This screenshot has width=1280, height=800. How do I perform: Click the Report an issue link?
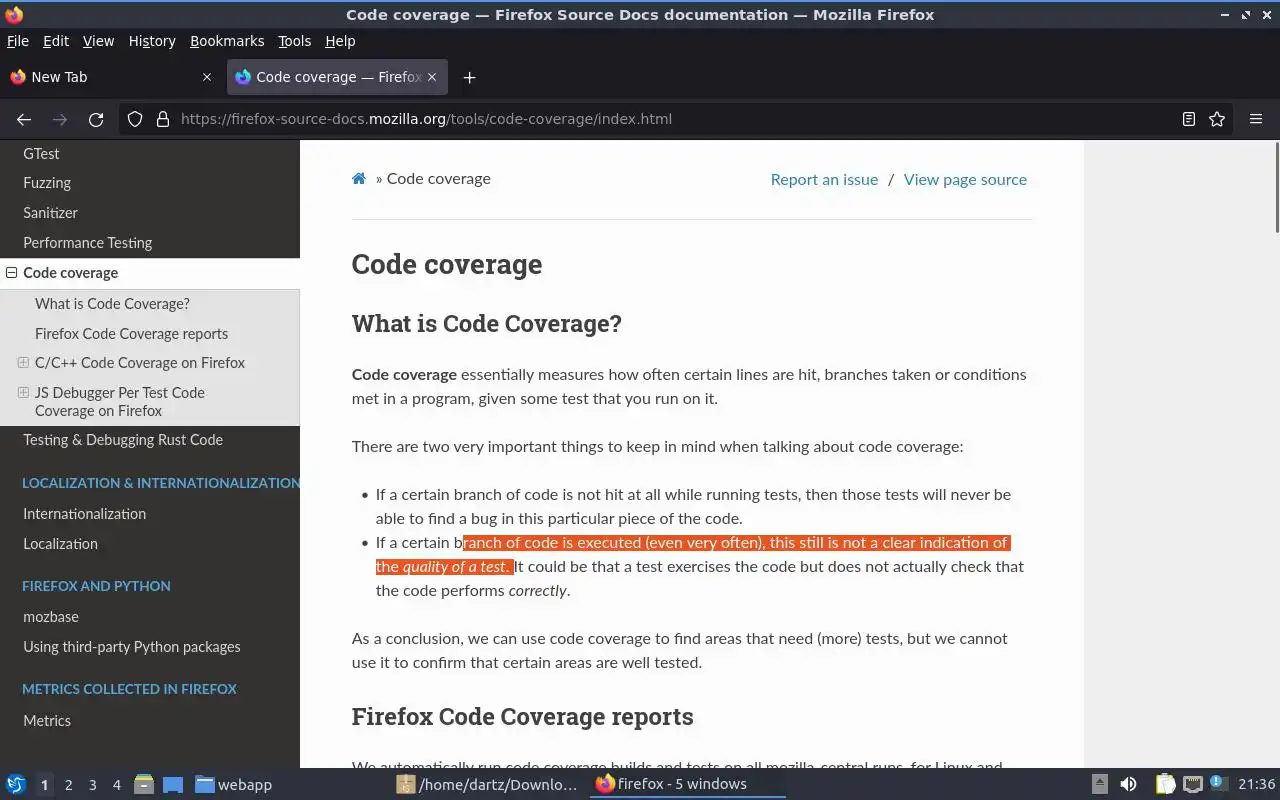[x=824, y=180]
